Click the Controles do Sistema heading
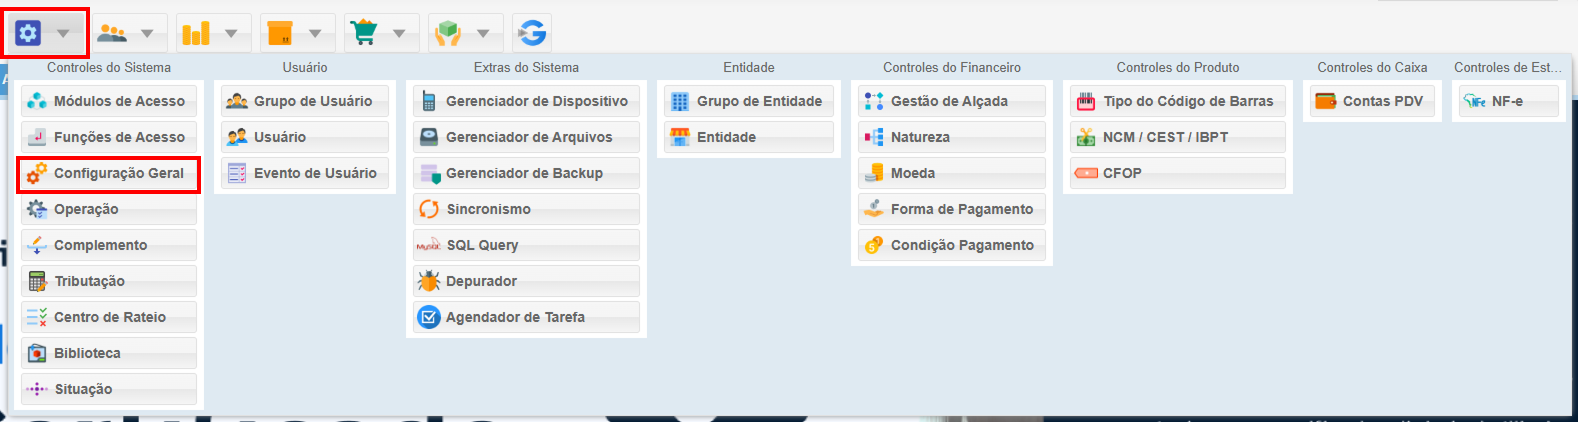Image resolution: width=1578 pixels, height=422 pixels. click(109, 67)
